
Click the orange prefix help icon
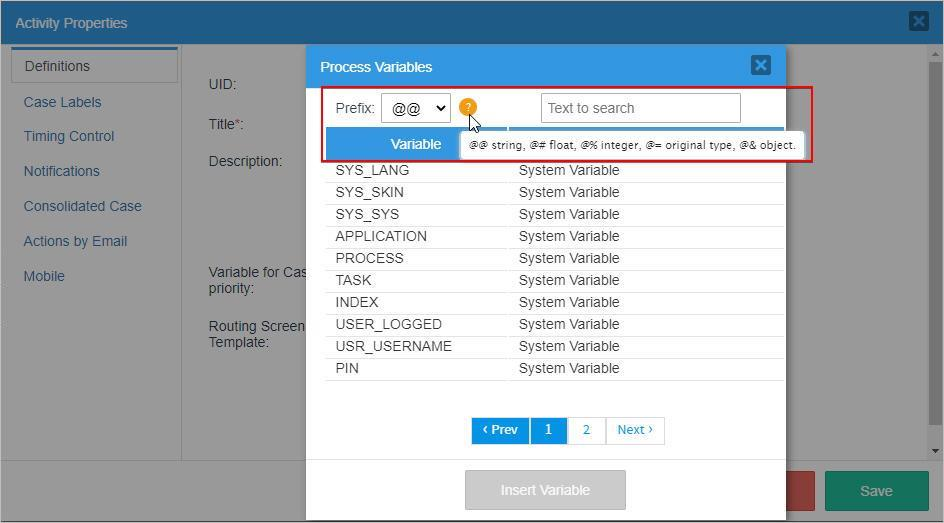tap(467, 107)
